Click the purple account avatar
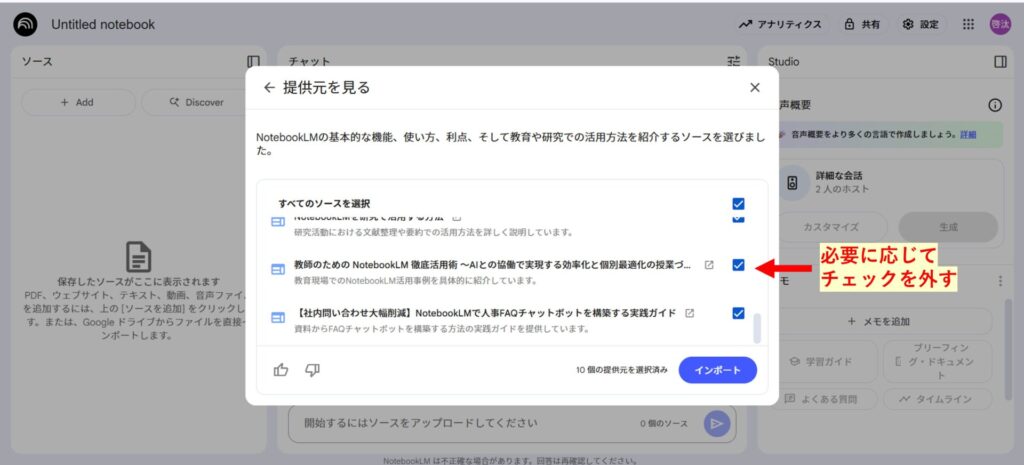1024x465 pixels. [x=999, y=24]
